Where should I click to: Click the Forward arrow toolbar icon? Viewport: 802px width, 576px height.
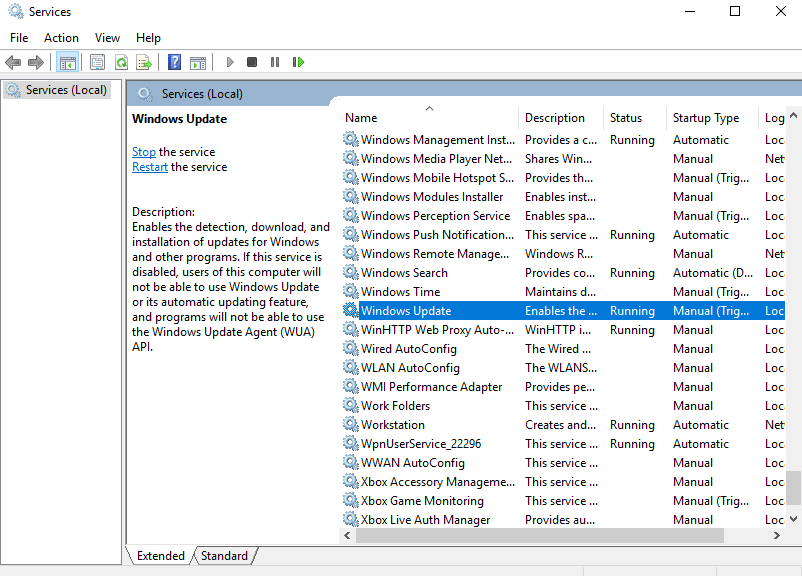(35, 62)
